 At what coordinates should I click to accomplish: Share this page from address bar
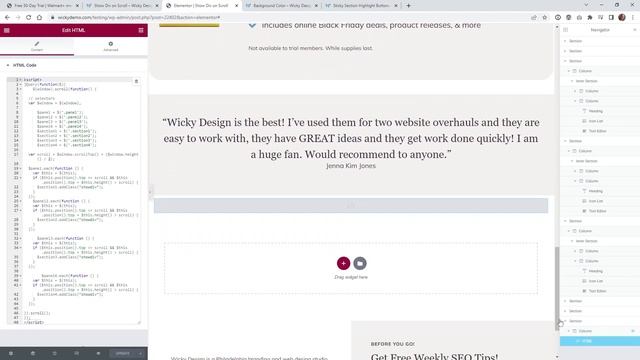click(534, 18)
